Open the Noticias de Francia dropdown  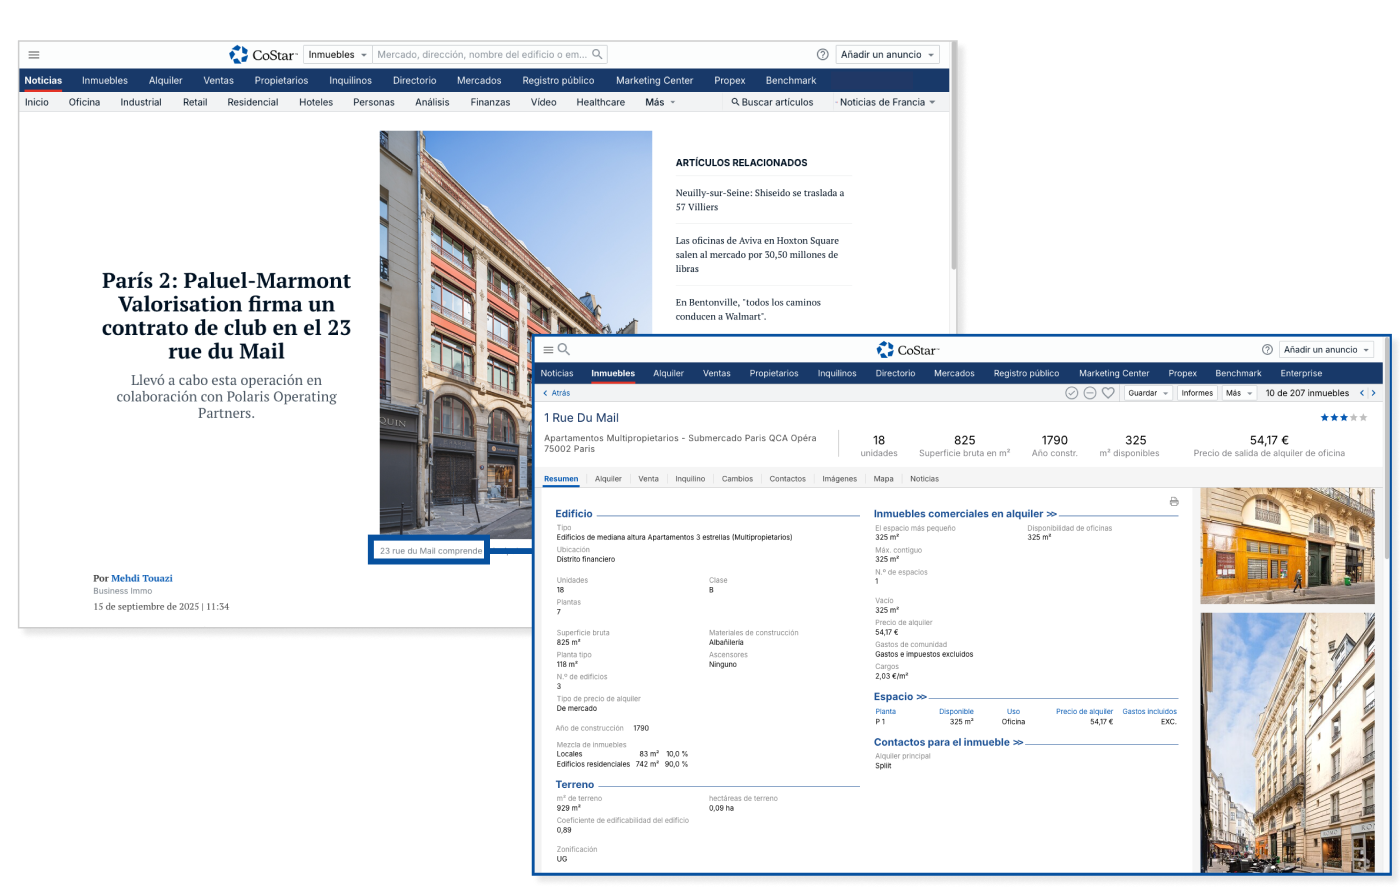pyautogui.click(x=887, y=102)
